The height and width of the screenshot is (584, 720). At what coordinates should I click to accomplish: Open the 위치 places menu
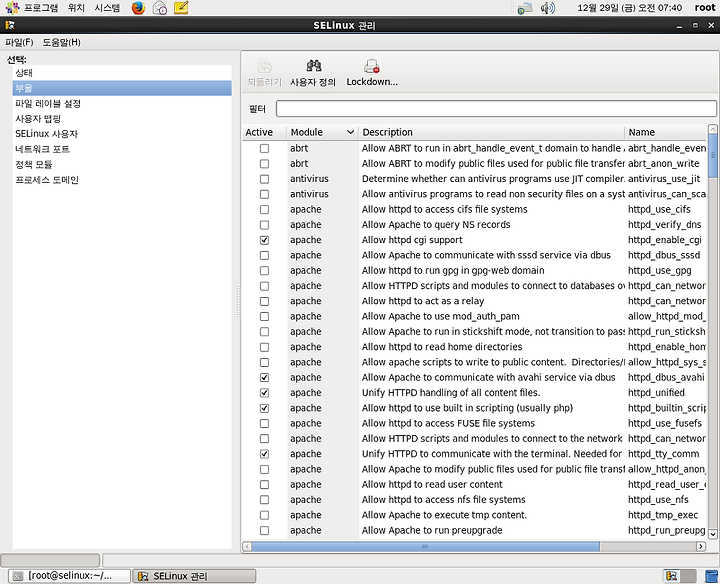point(76,8)
